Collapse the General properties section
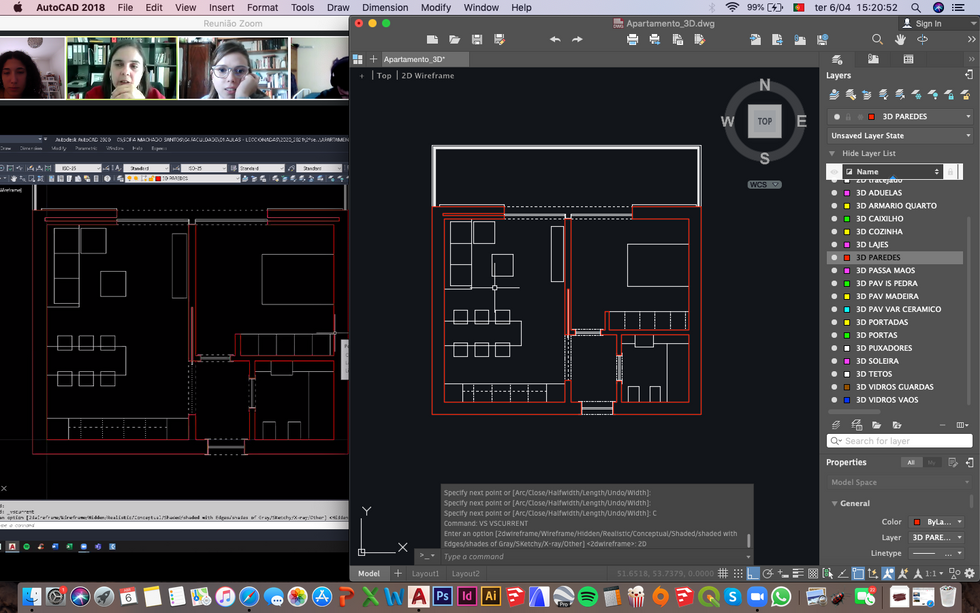980x613 pixels. click(x=834, y=503)
